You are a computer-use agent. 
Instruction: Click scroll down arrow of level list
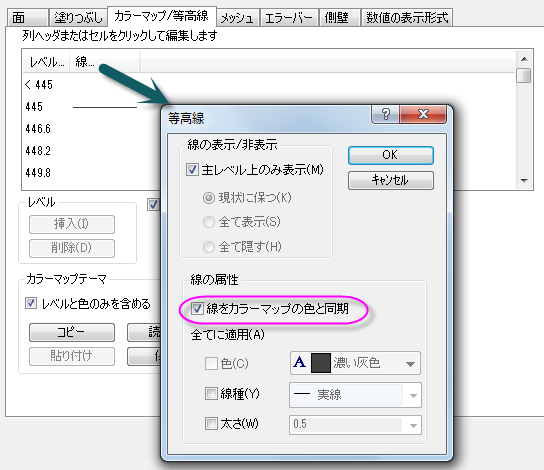pyautogui.click(x=524, y=181)
